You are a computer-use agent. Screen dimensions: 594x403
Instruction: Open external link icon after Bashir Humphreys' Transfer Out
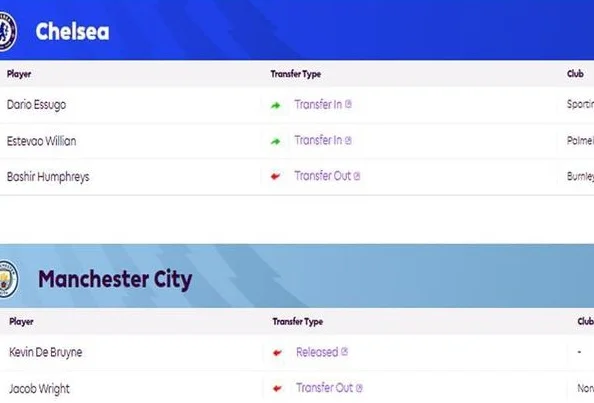click(357, 176)
